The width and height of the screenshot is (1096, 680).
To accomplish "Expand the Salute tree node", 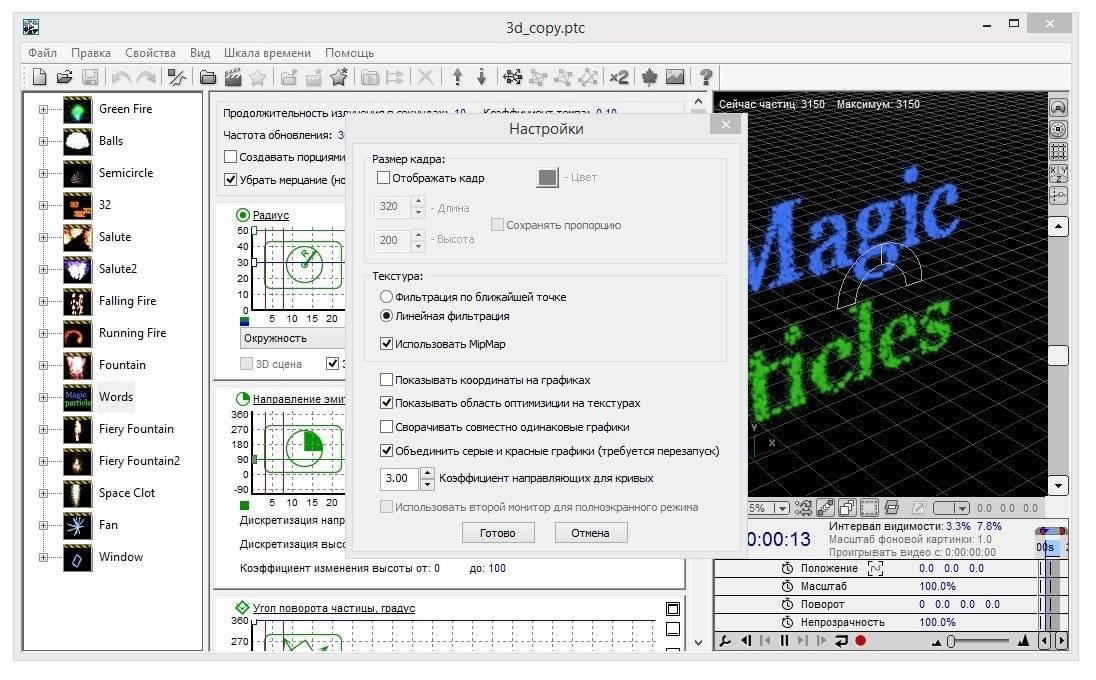I will coord(43,238).
